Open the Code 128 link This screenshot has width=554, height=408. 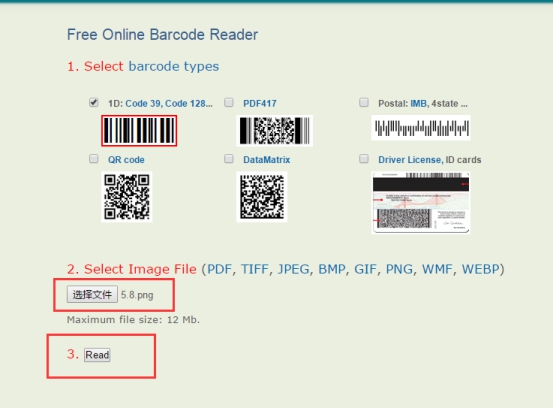point(189,104)
